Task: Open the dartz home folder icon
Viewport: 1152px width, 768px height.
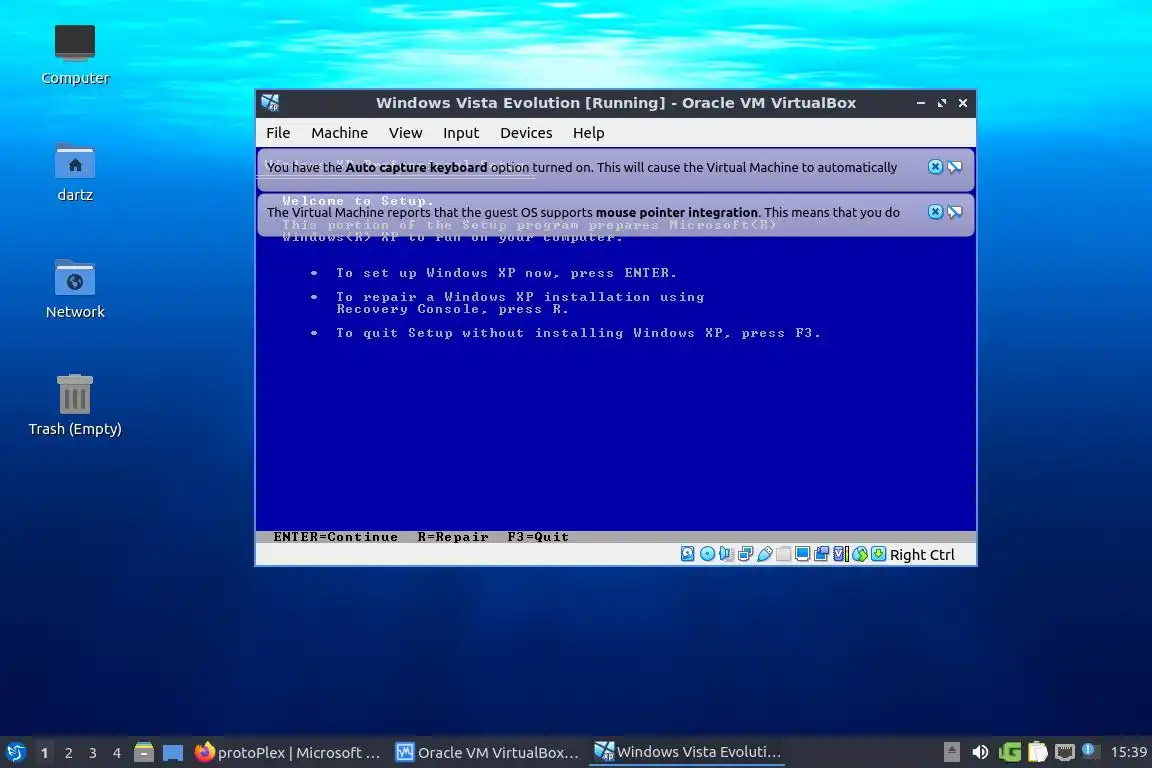Action: [75, 172]
